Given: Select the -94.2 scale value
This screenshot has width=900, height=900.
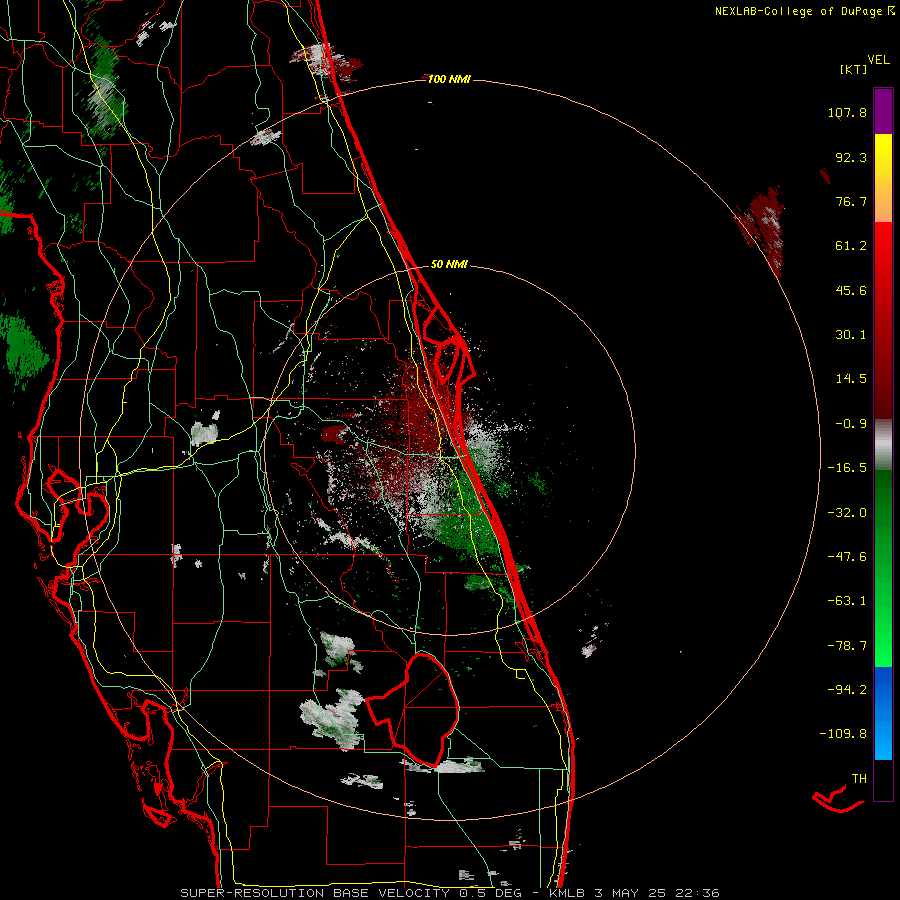Looking at the screenshot, I should [x=847, y=690].
